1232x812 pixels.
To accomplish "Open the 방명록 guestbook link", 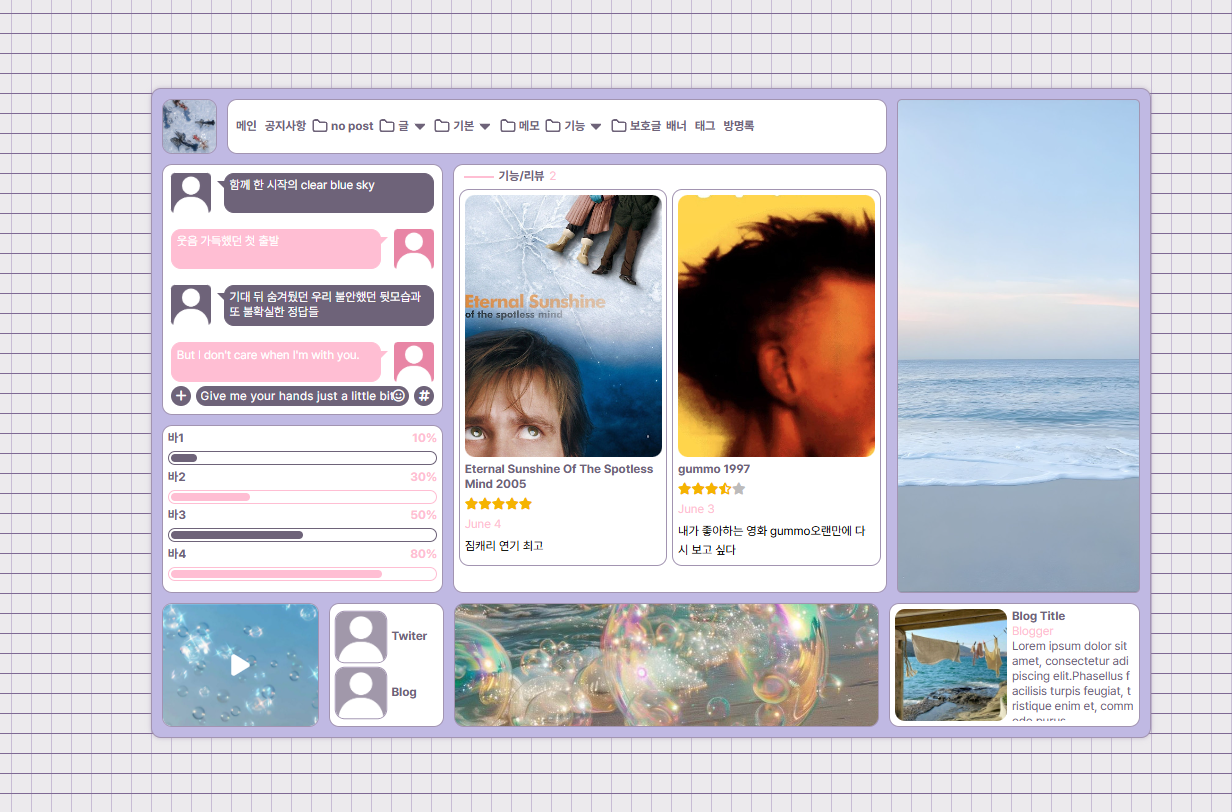I will click(739, 126).
